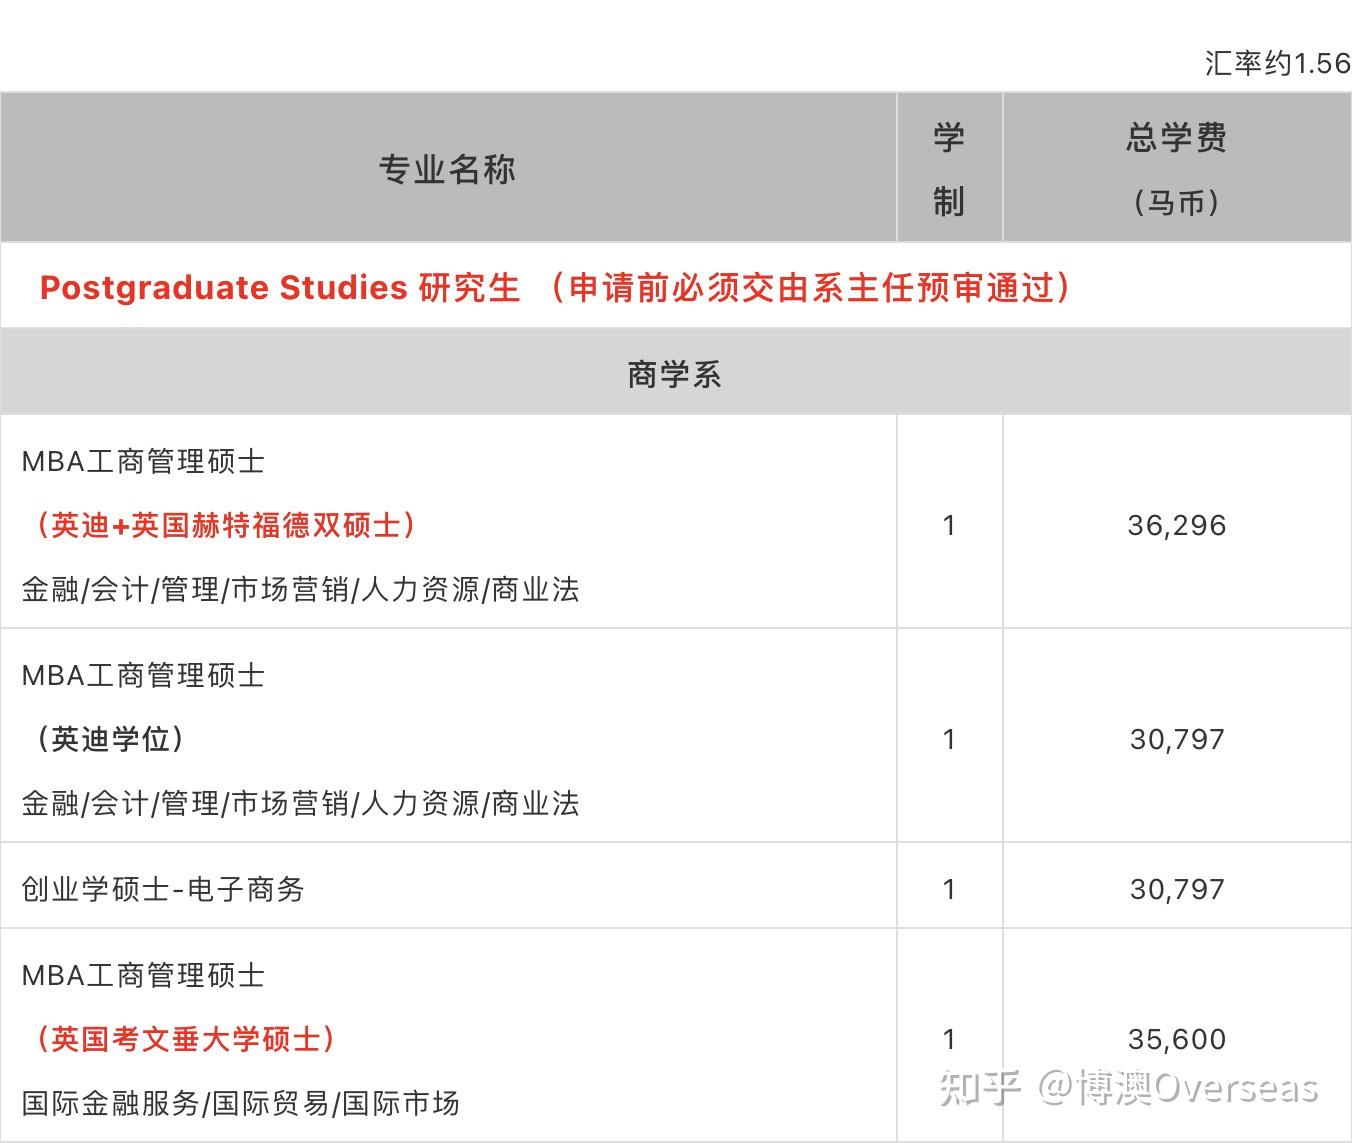Click the specializations line under 英迪+英国赫特福德双硕士

click(300, 589)
